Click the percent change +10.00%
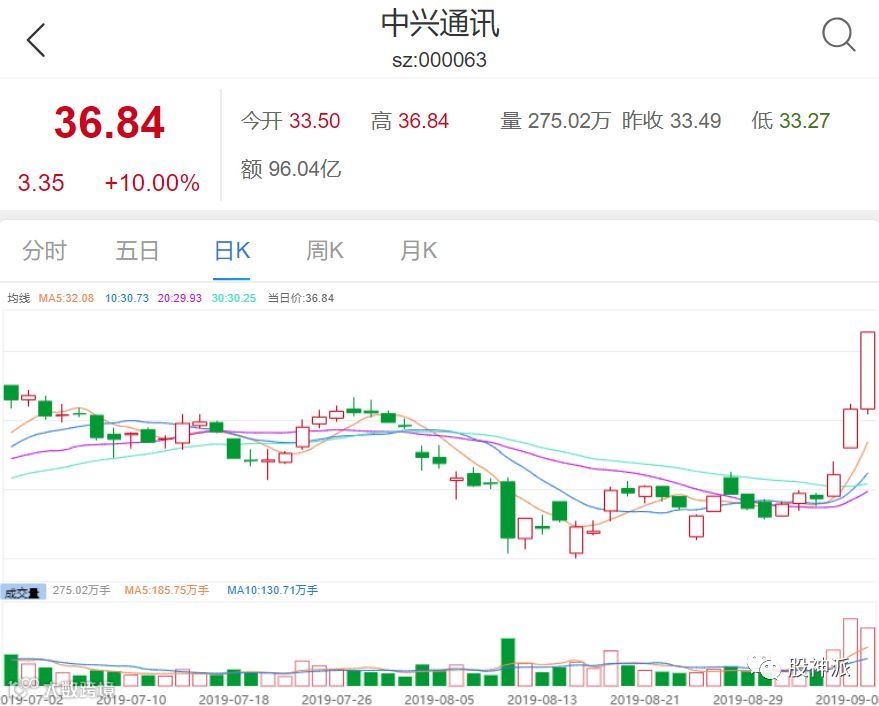Screen dimensions: 879x706 click(x=152, y=183)
